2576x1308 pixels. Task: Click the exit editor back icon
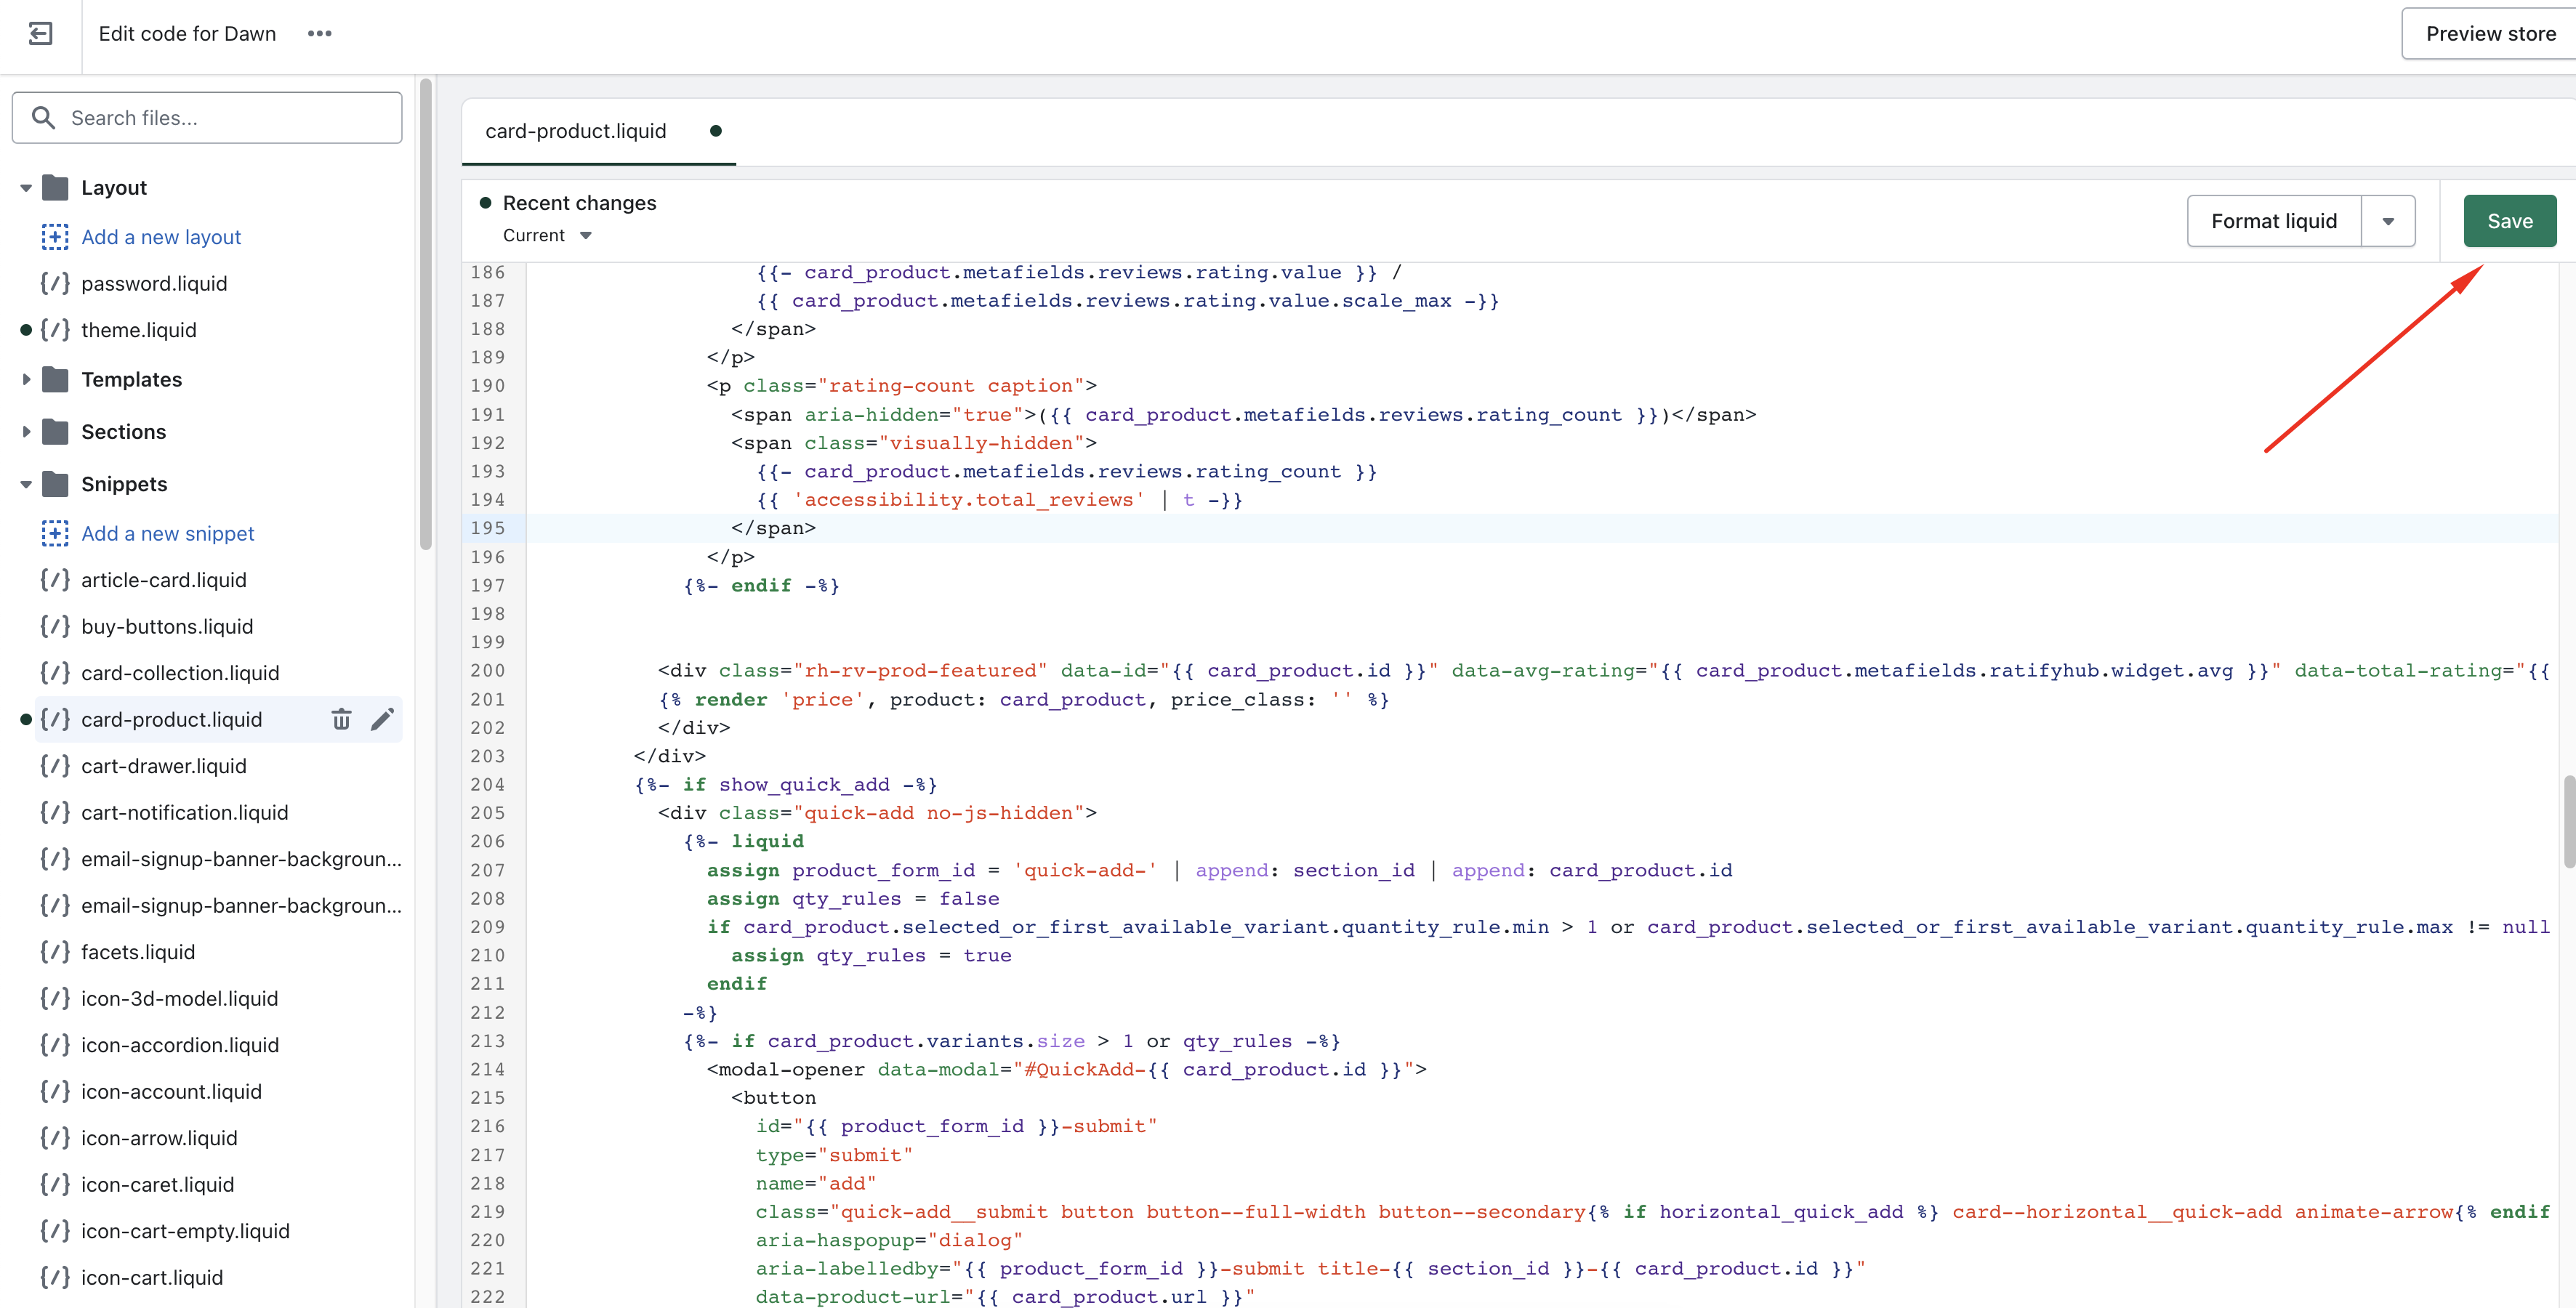pos(40,34)
